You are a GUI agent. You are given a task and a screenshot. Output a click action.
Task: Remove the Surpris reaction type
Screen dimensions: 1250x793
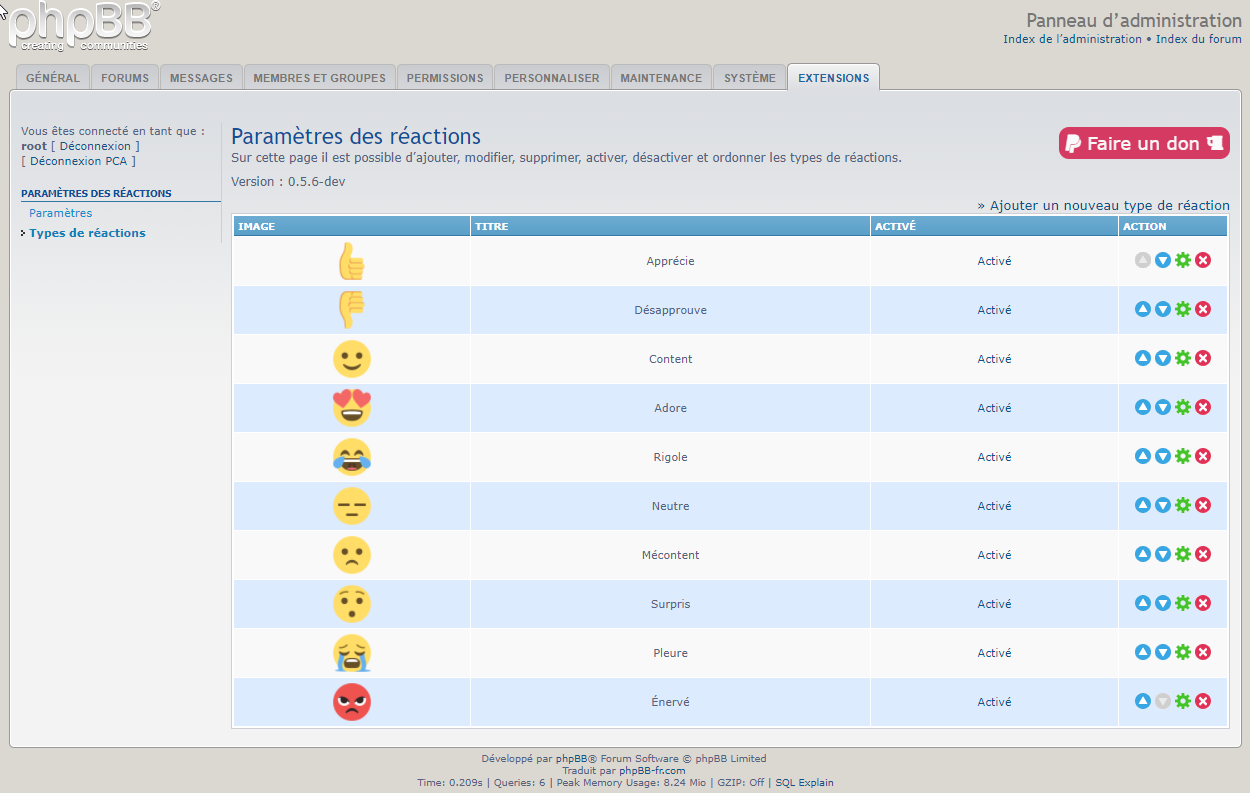coord(1203,603)
